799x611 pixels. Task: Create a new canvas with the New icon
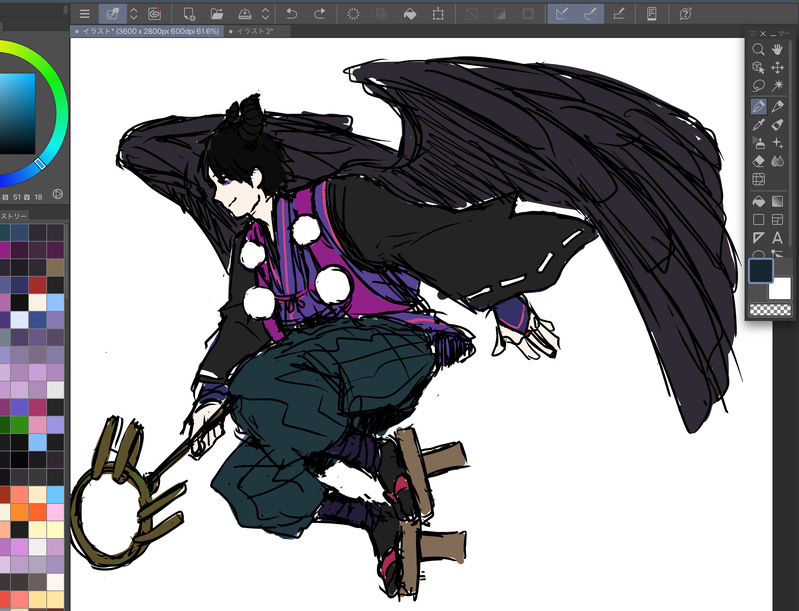[x=189, y=14]
